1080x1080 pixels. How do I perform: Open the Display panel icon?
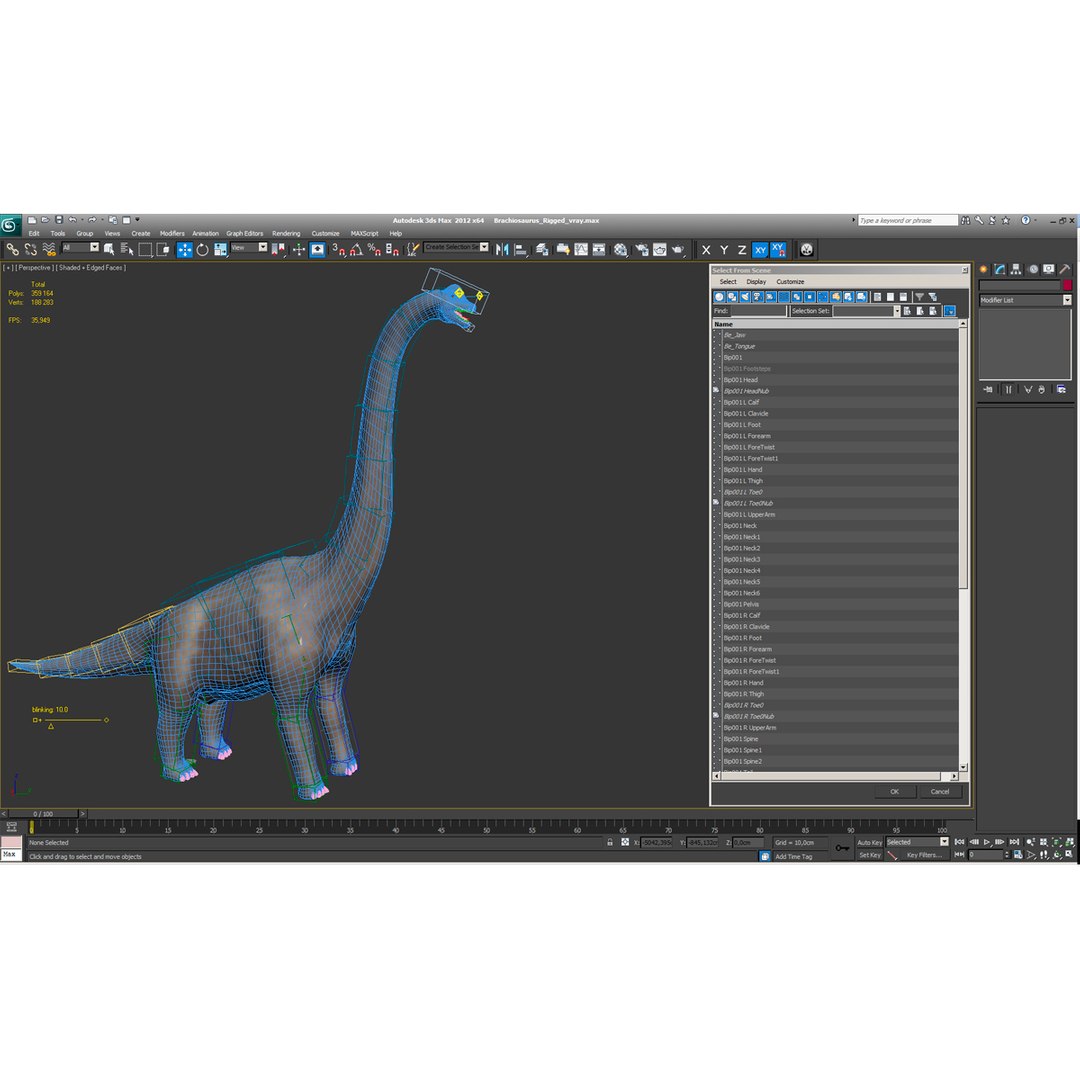[x=1048, y=269]
